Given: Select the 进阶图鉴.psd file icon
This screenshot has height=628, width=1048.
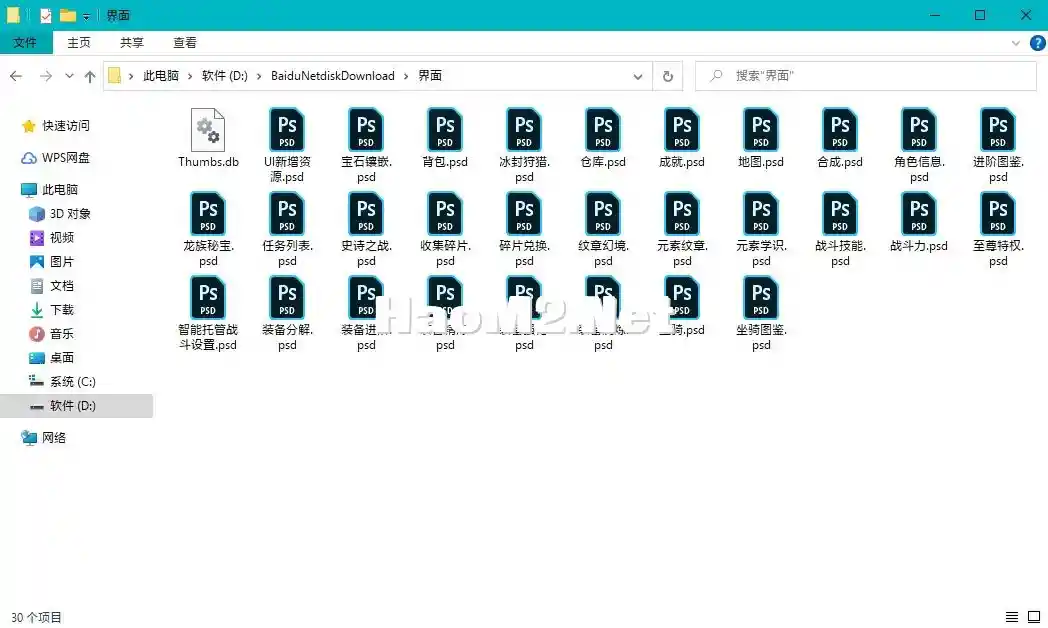Looking at the screenshot, I should 998,130.
